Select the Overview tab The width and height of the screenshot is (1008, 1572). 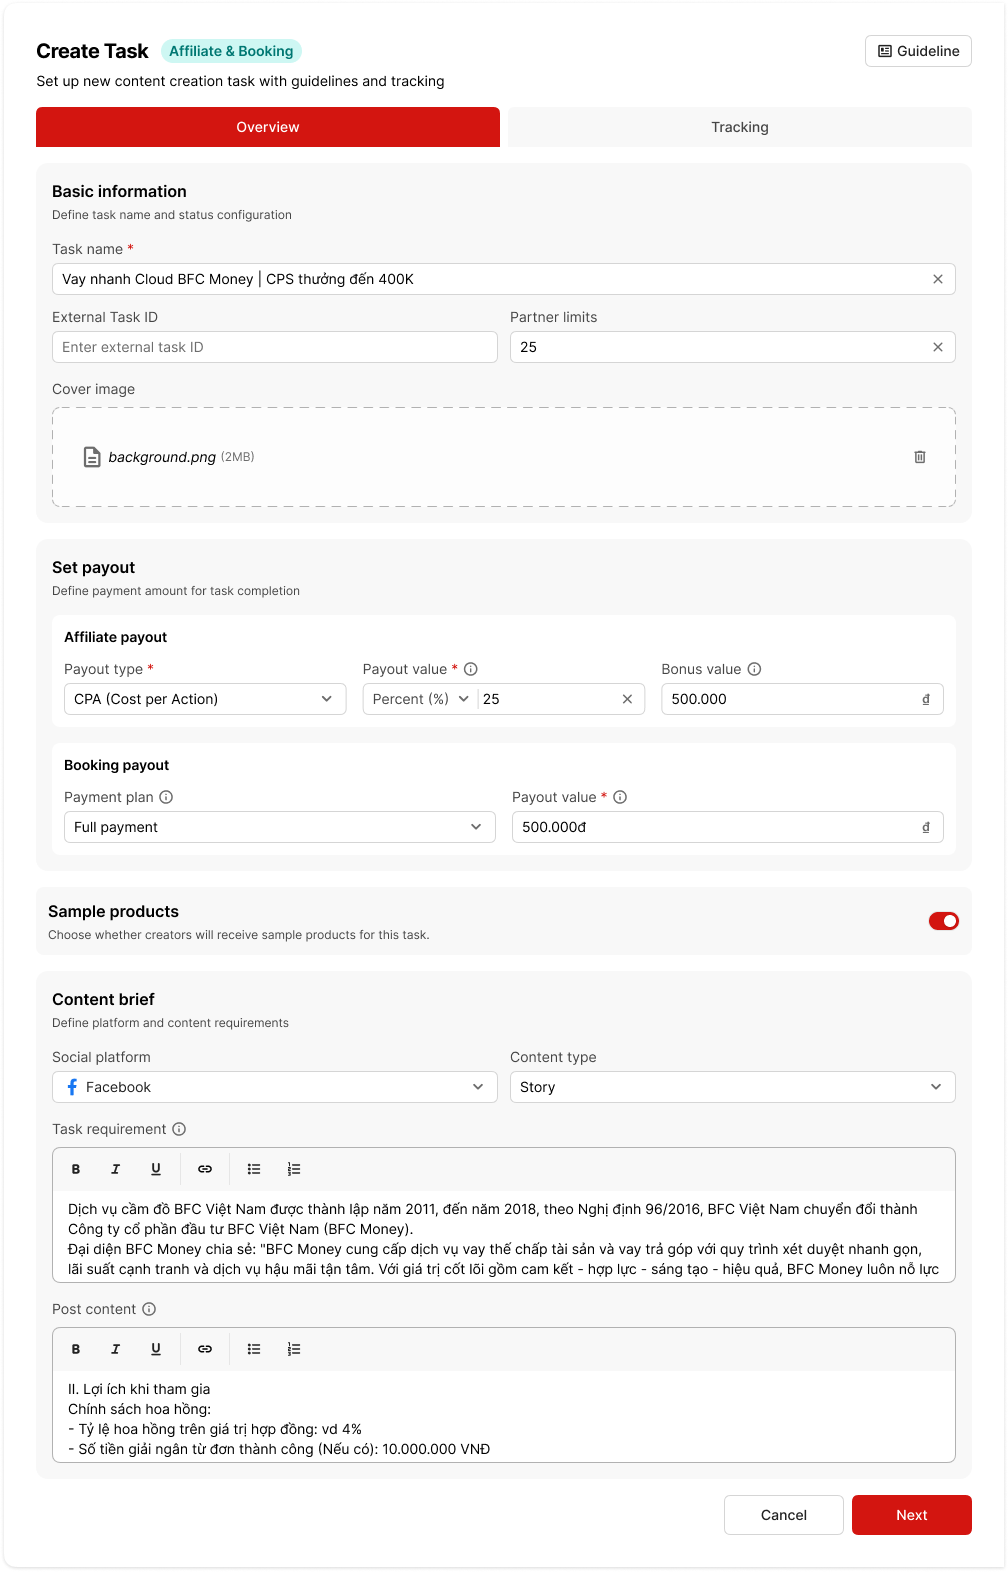pyautogui.click(x=268, y=127)
